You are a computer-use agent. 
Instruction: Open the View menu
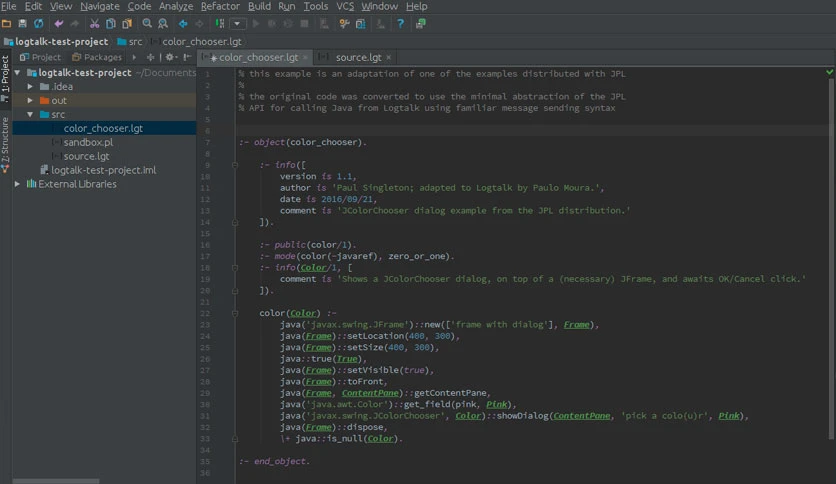(x=61, y=6)
